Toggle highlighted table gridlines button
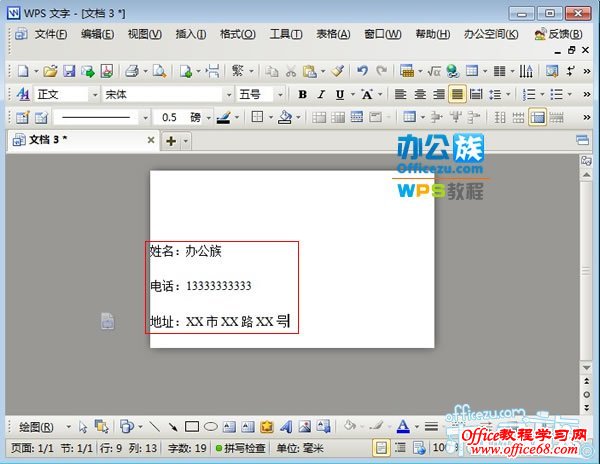 coord(538,117)
